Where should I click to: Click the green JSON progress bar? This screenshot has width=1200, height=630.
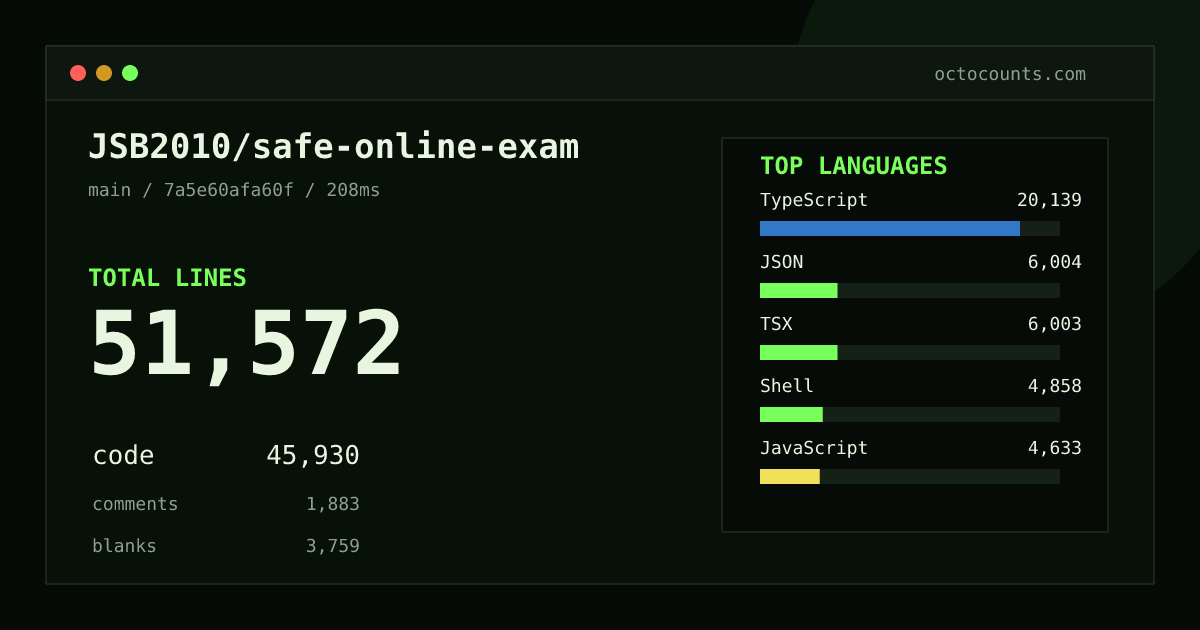[x=798, y=290]
